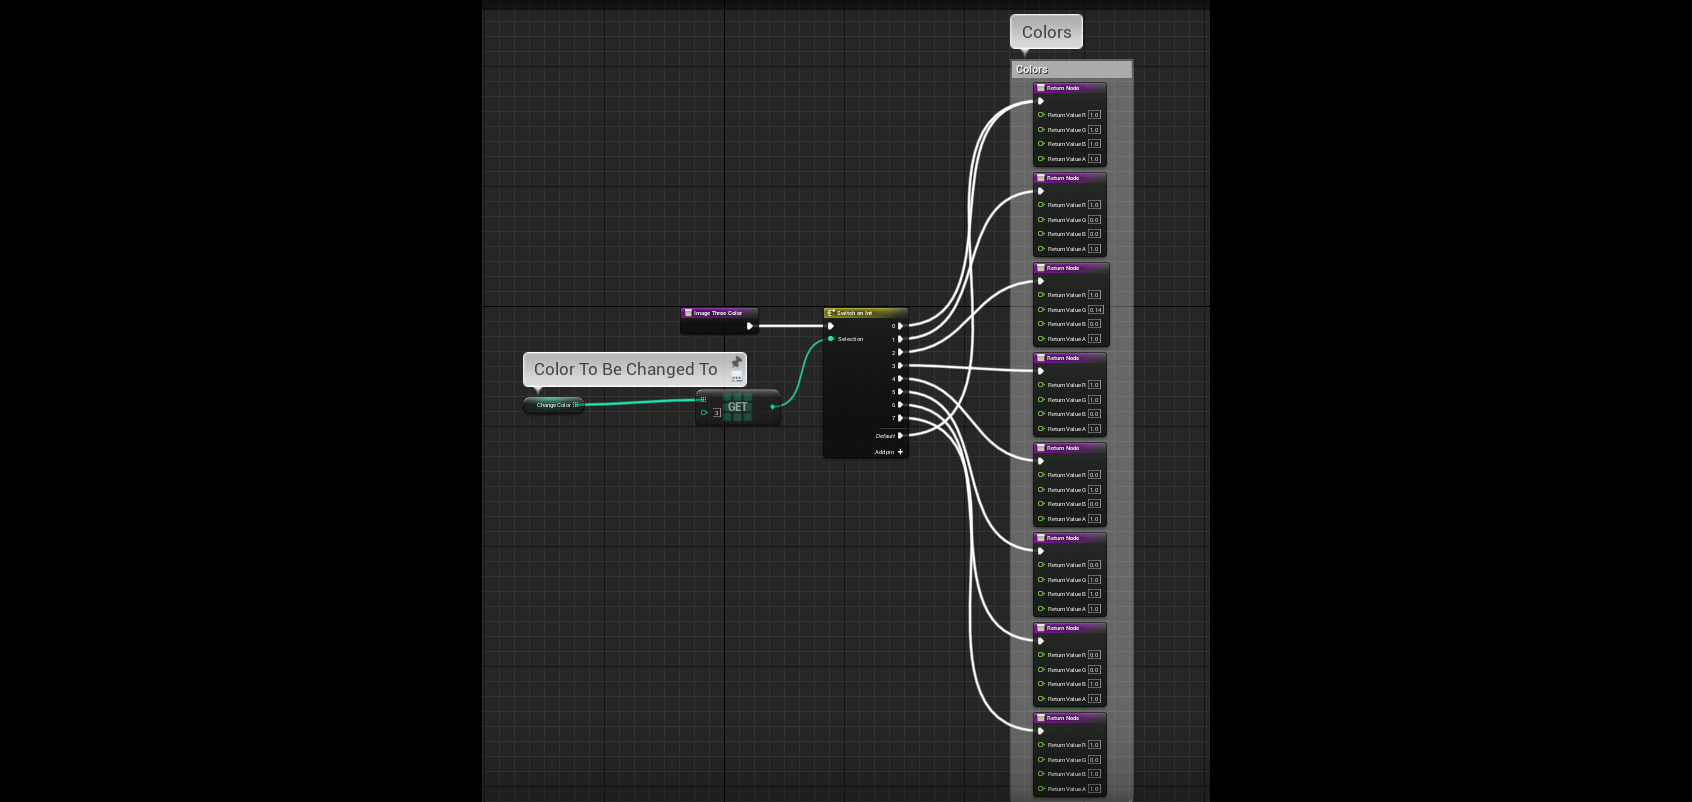Click the array output pin on Change Color
1692x802 pixels.
(x=576, y=405)
